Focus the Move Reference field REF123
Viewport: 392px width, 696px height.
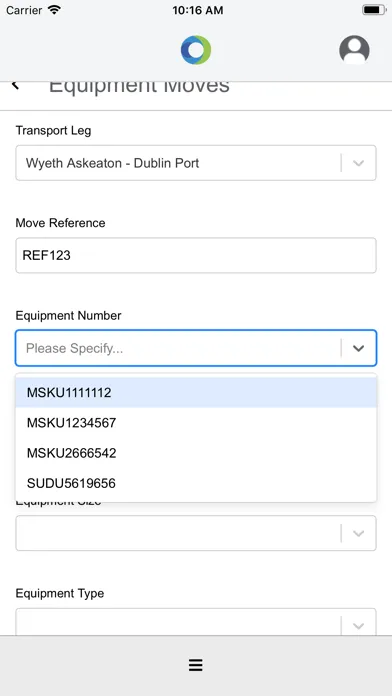click(196, 255)
